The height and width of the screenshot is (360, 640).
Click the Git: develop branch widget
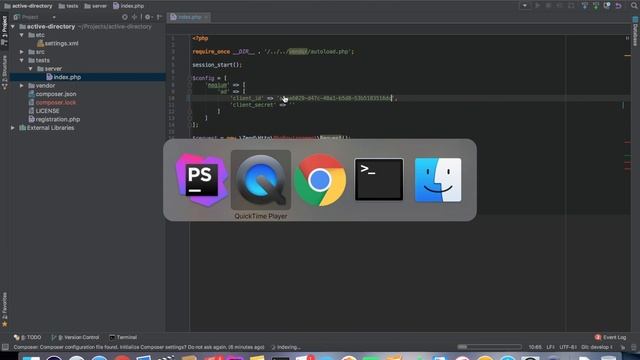(x=597, y=347)
